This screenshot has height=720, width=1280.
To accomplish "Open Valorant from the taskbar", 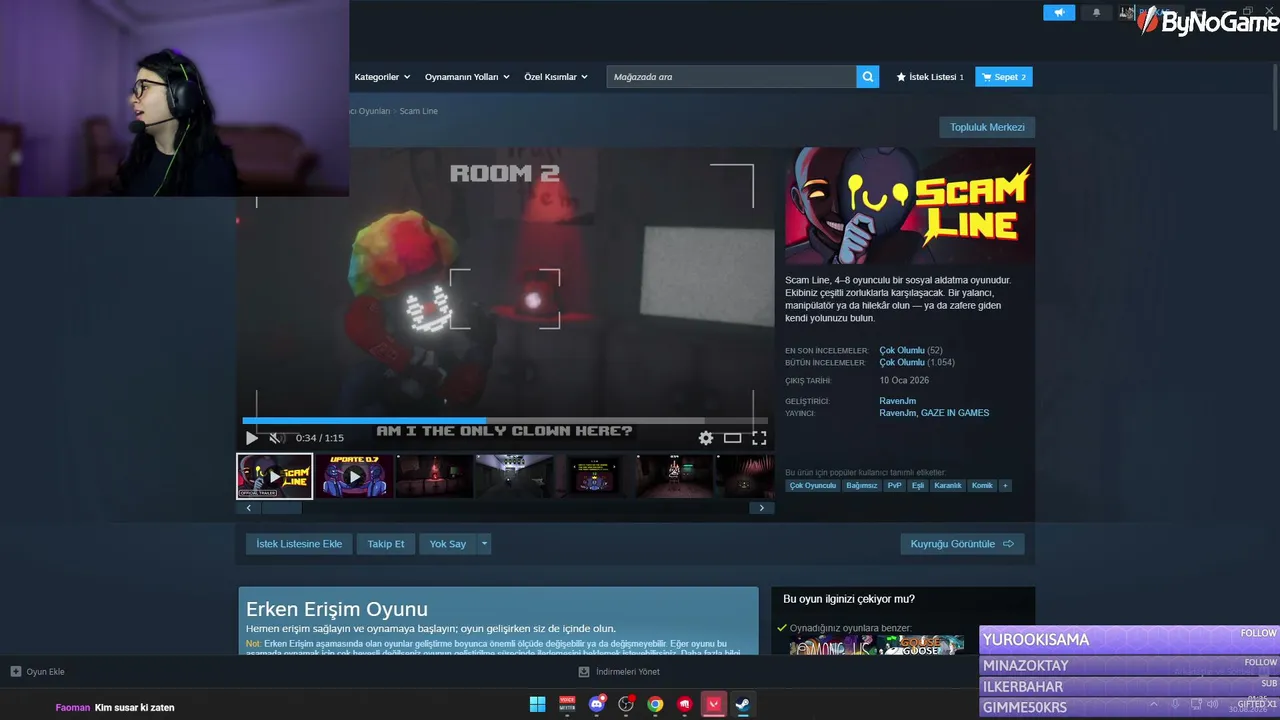I will [x=713, y=704].
